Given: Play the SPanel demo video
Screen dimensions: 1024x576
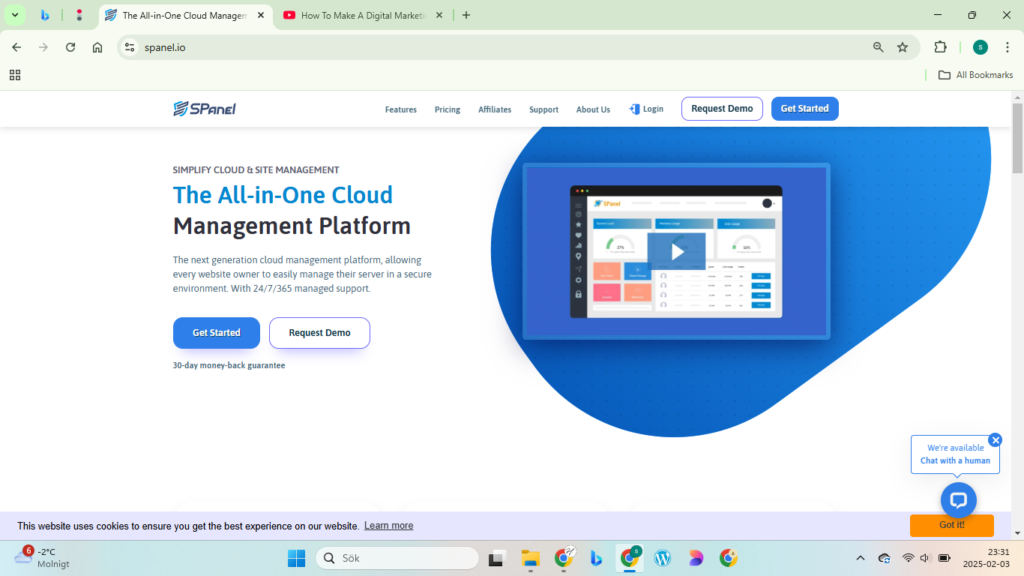Looking at the screenshot, I should [x=677, y=251].
